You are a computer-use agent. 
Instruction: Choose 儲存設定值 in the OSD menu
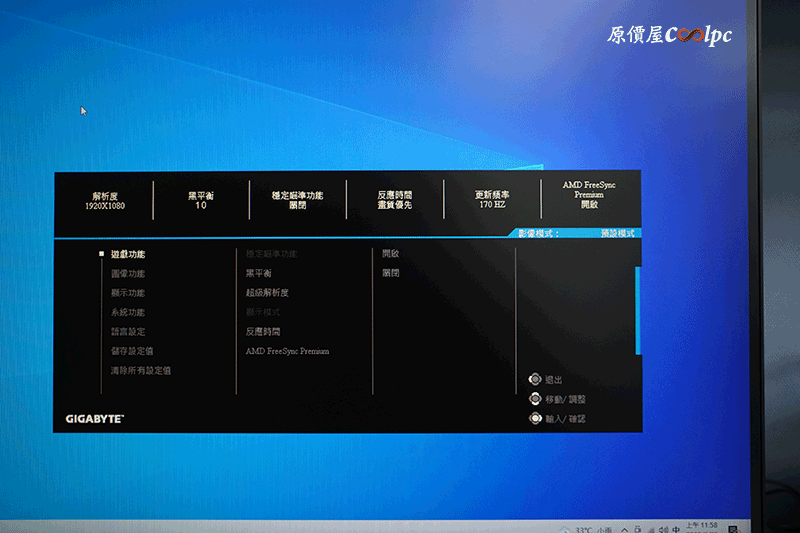(x=132, y=351)
